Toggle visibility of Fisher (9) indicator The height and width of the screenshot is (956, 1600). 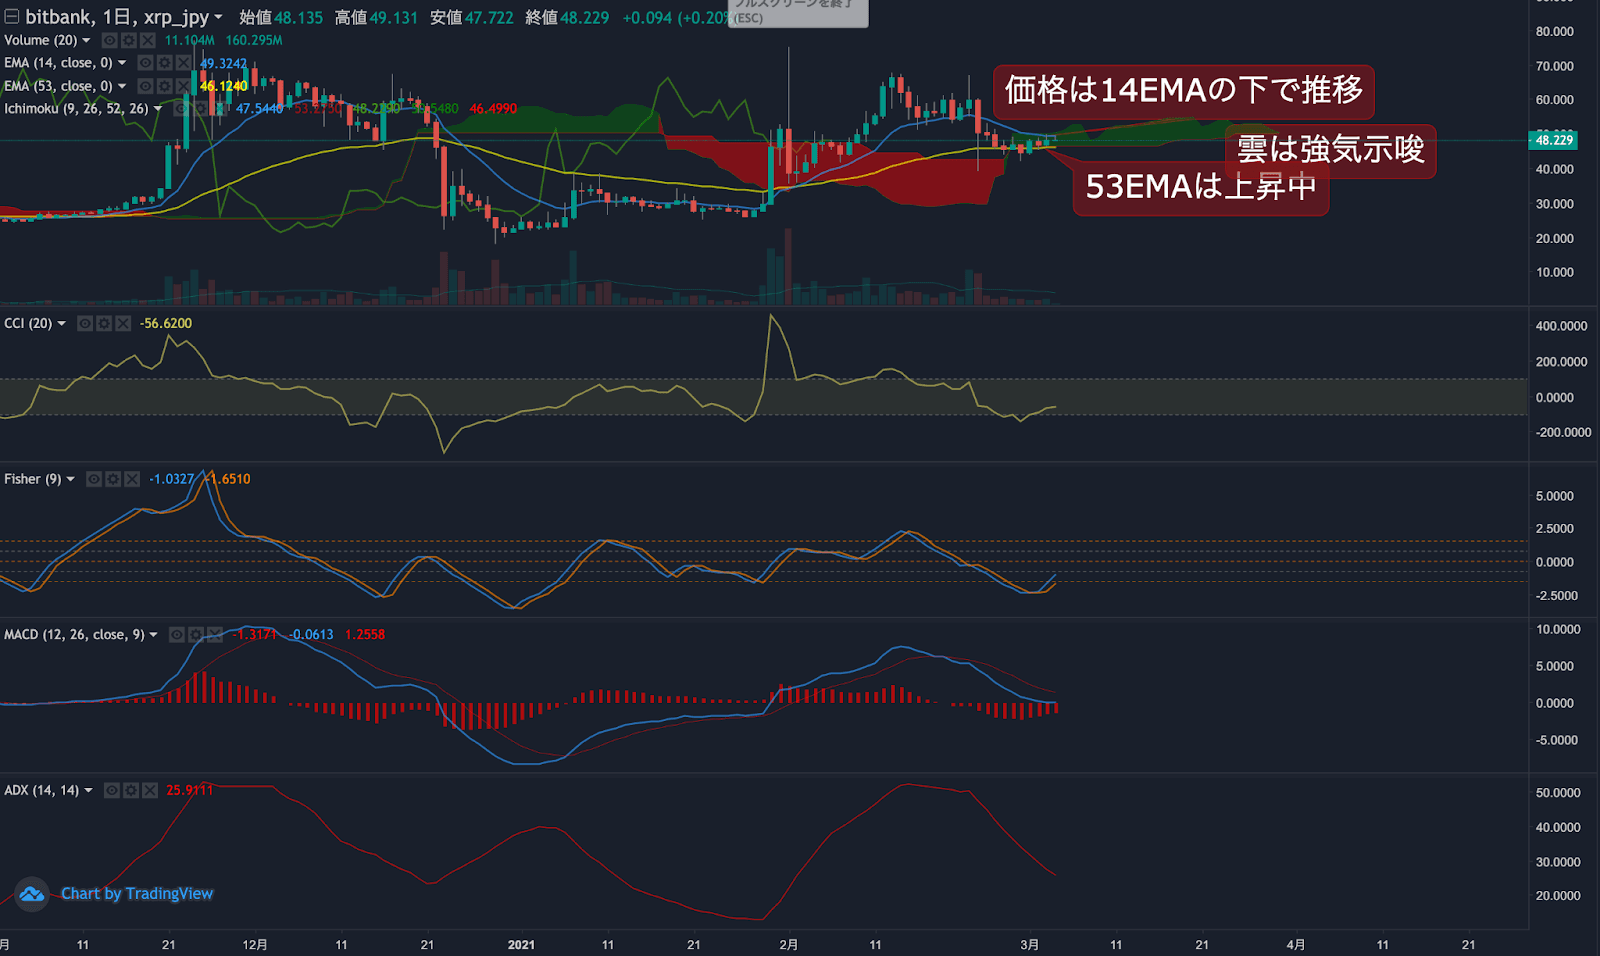click(x=93, y=479)
